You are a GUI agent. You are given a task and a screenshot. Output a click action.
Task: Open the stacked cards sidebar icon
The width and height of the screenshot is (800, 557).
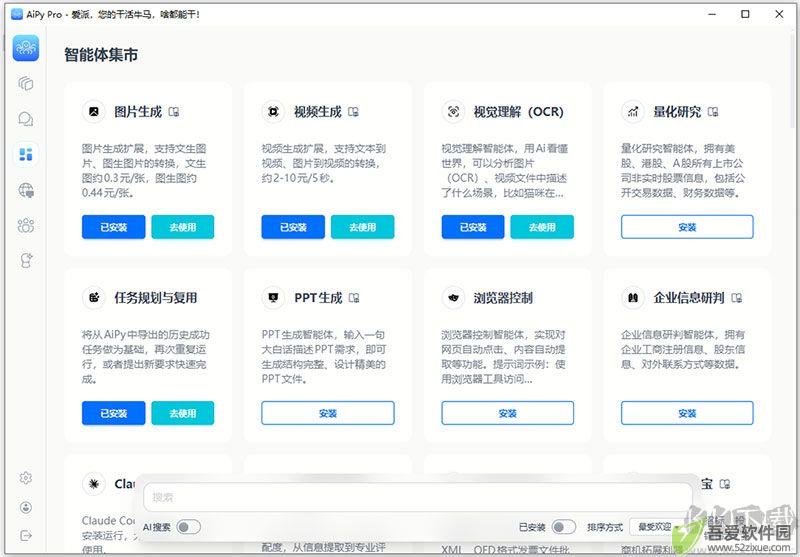[x=26, y=83]
